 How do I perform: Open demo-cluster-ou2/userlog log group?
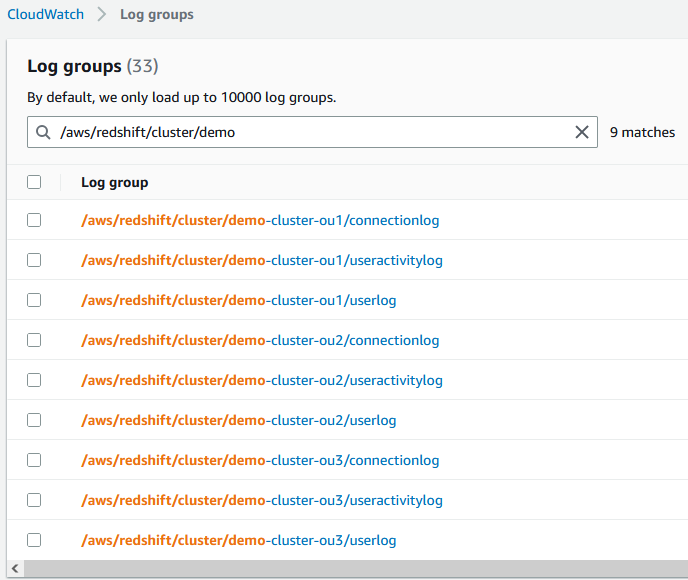tap(239, 420)
